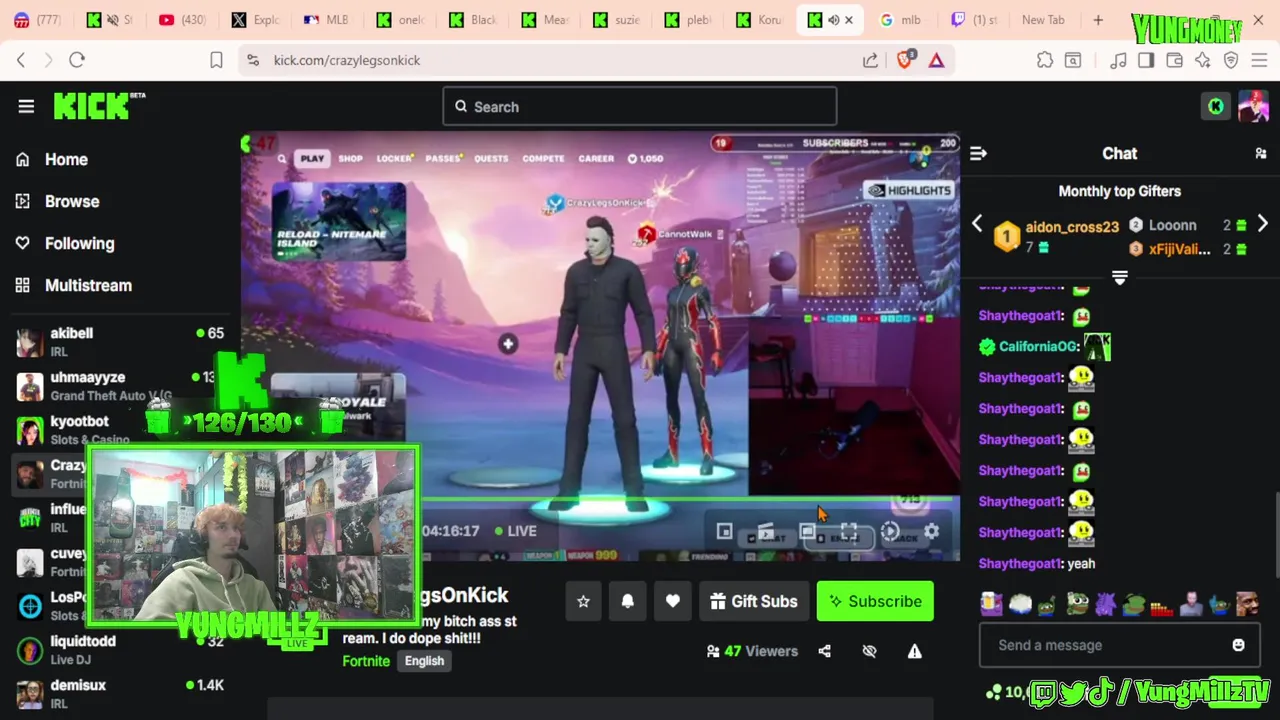Bookmark this page with bookmark icon
Image resolution: width=1280 pixels, height=720 pixels.
pos(216,60)
